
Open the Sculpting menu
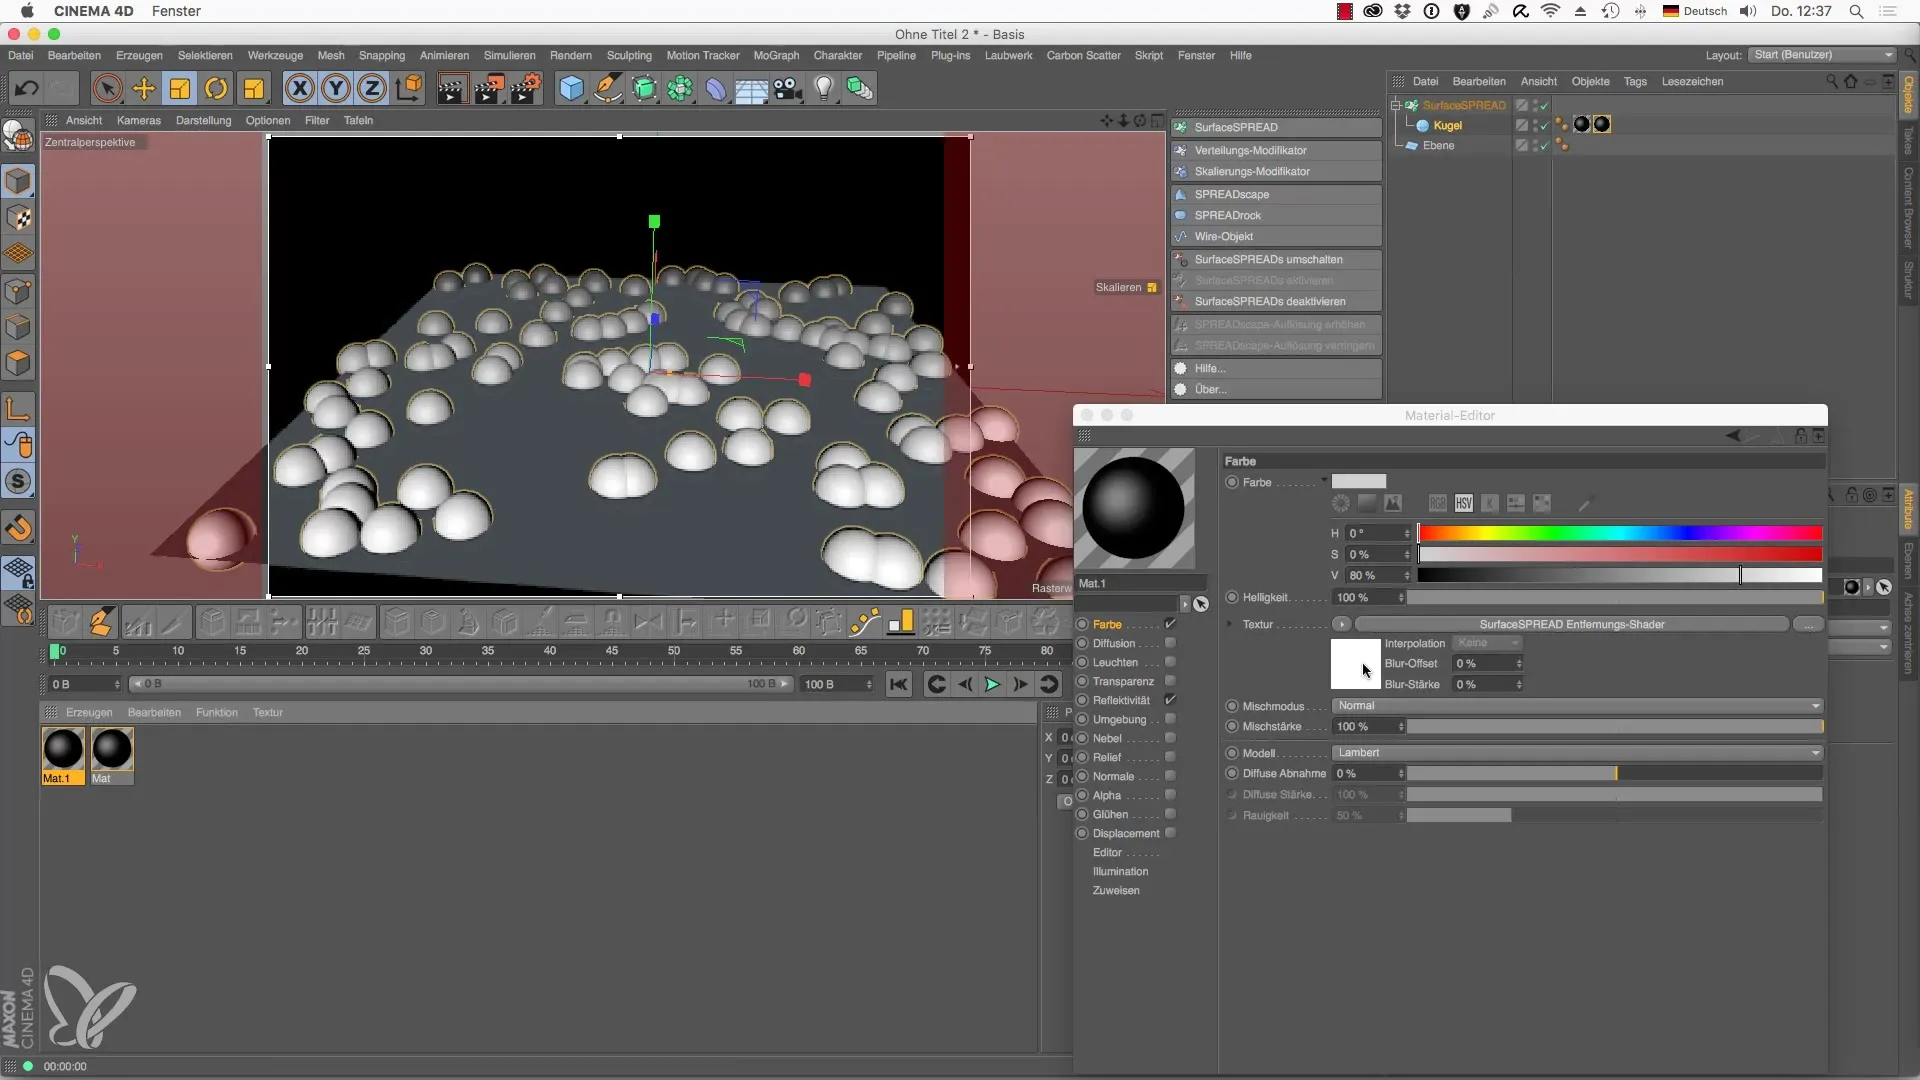pos(629,55)
